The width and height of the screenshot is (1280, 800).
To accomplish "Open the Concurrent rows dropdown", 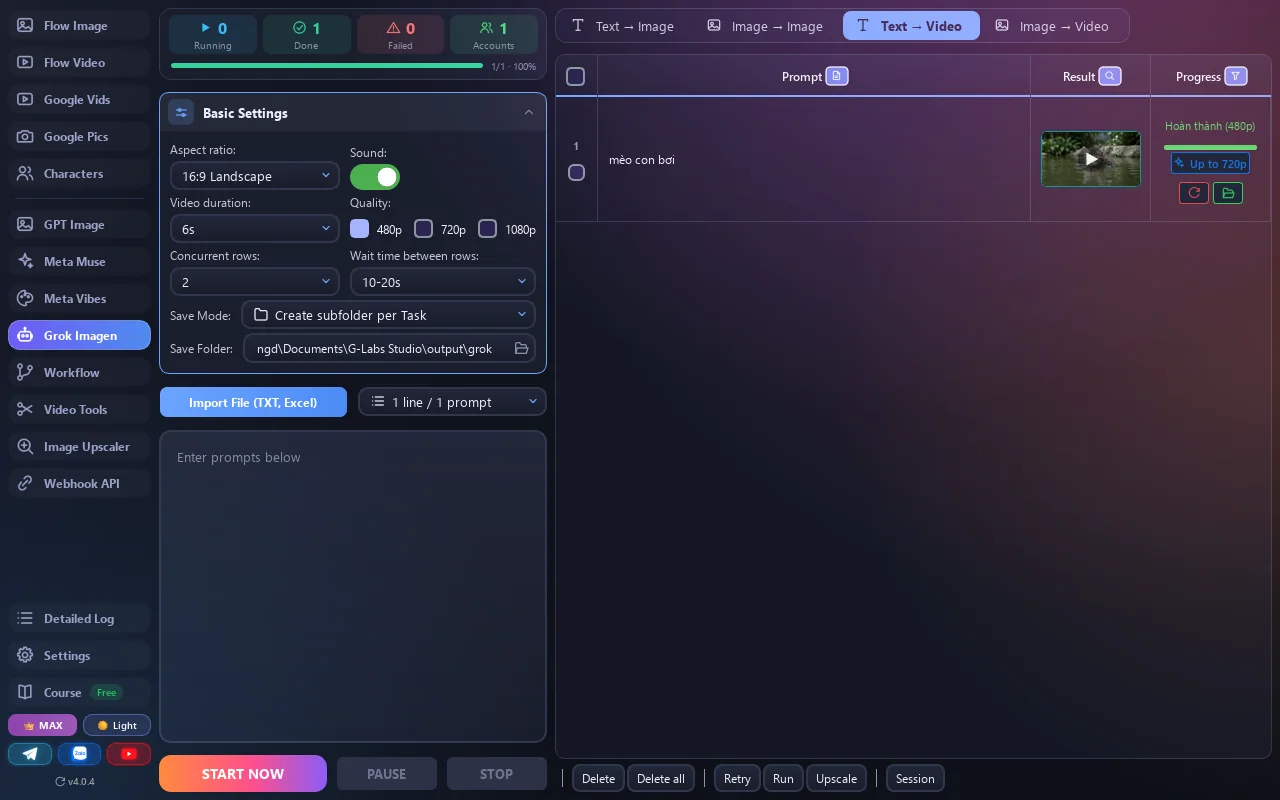I will [x=255, y=282].
